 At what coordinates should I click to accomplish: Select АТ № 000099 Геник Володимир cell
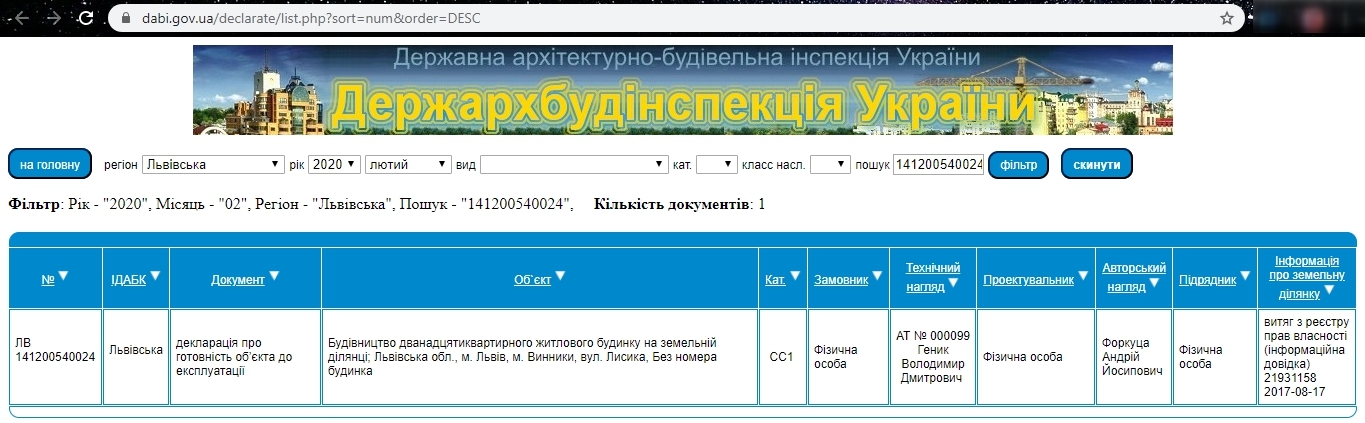pos(932,357)
